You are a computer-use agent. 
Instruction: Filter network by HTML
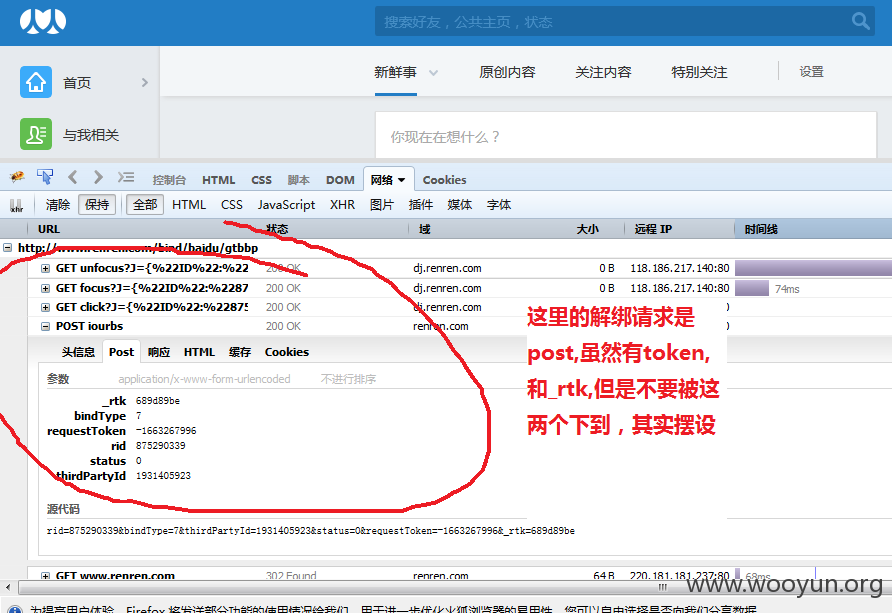[x=189, y=205]
